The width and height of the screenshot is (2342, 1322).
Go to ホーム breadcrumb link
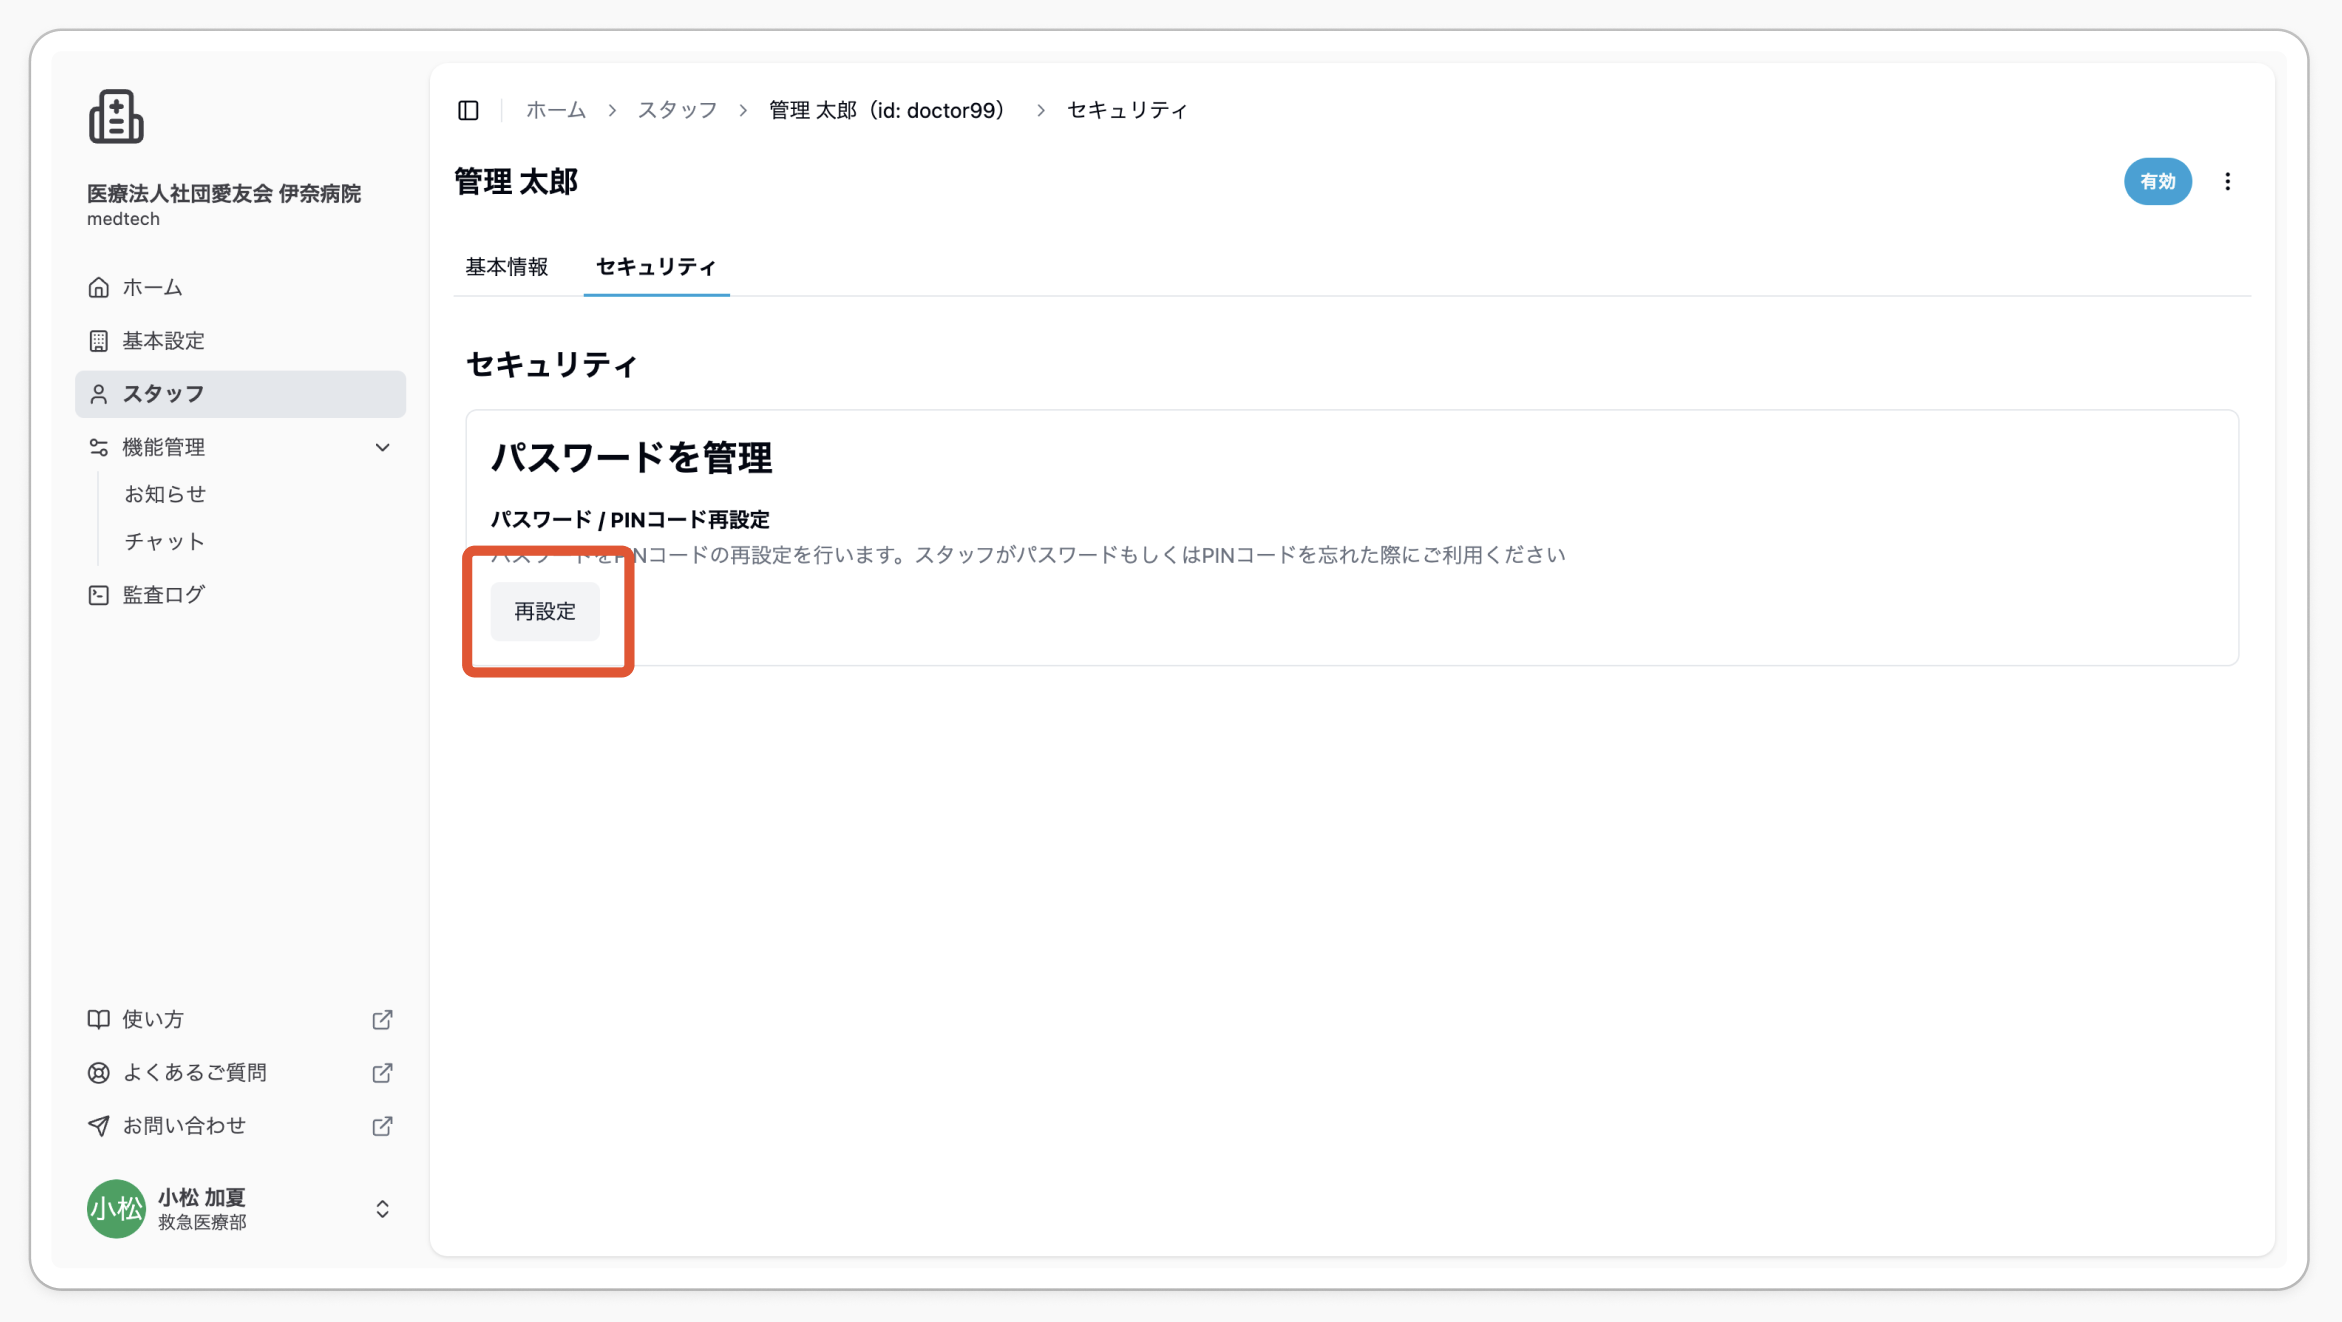[x=556, y=110]
